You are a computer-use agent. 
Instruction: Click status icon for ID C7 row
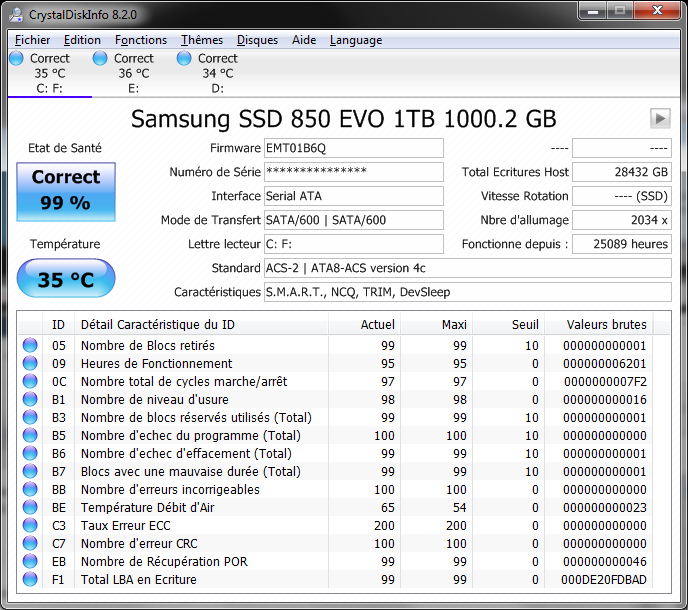(x=30, y=543)
